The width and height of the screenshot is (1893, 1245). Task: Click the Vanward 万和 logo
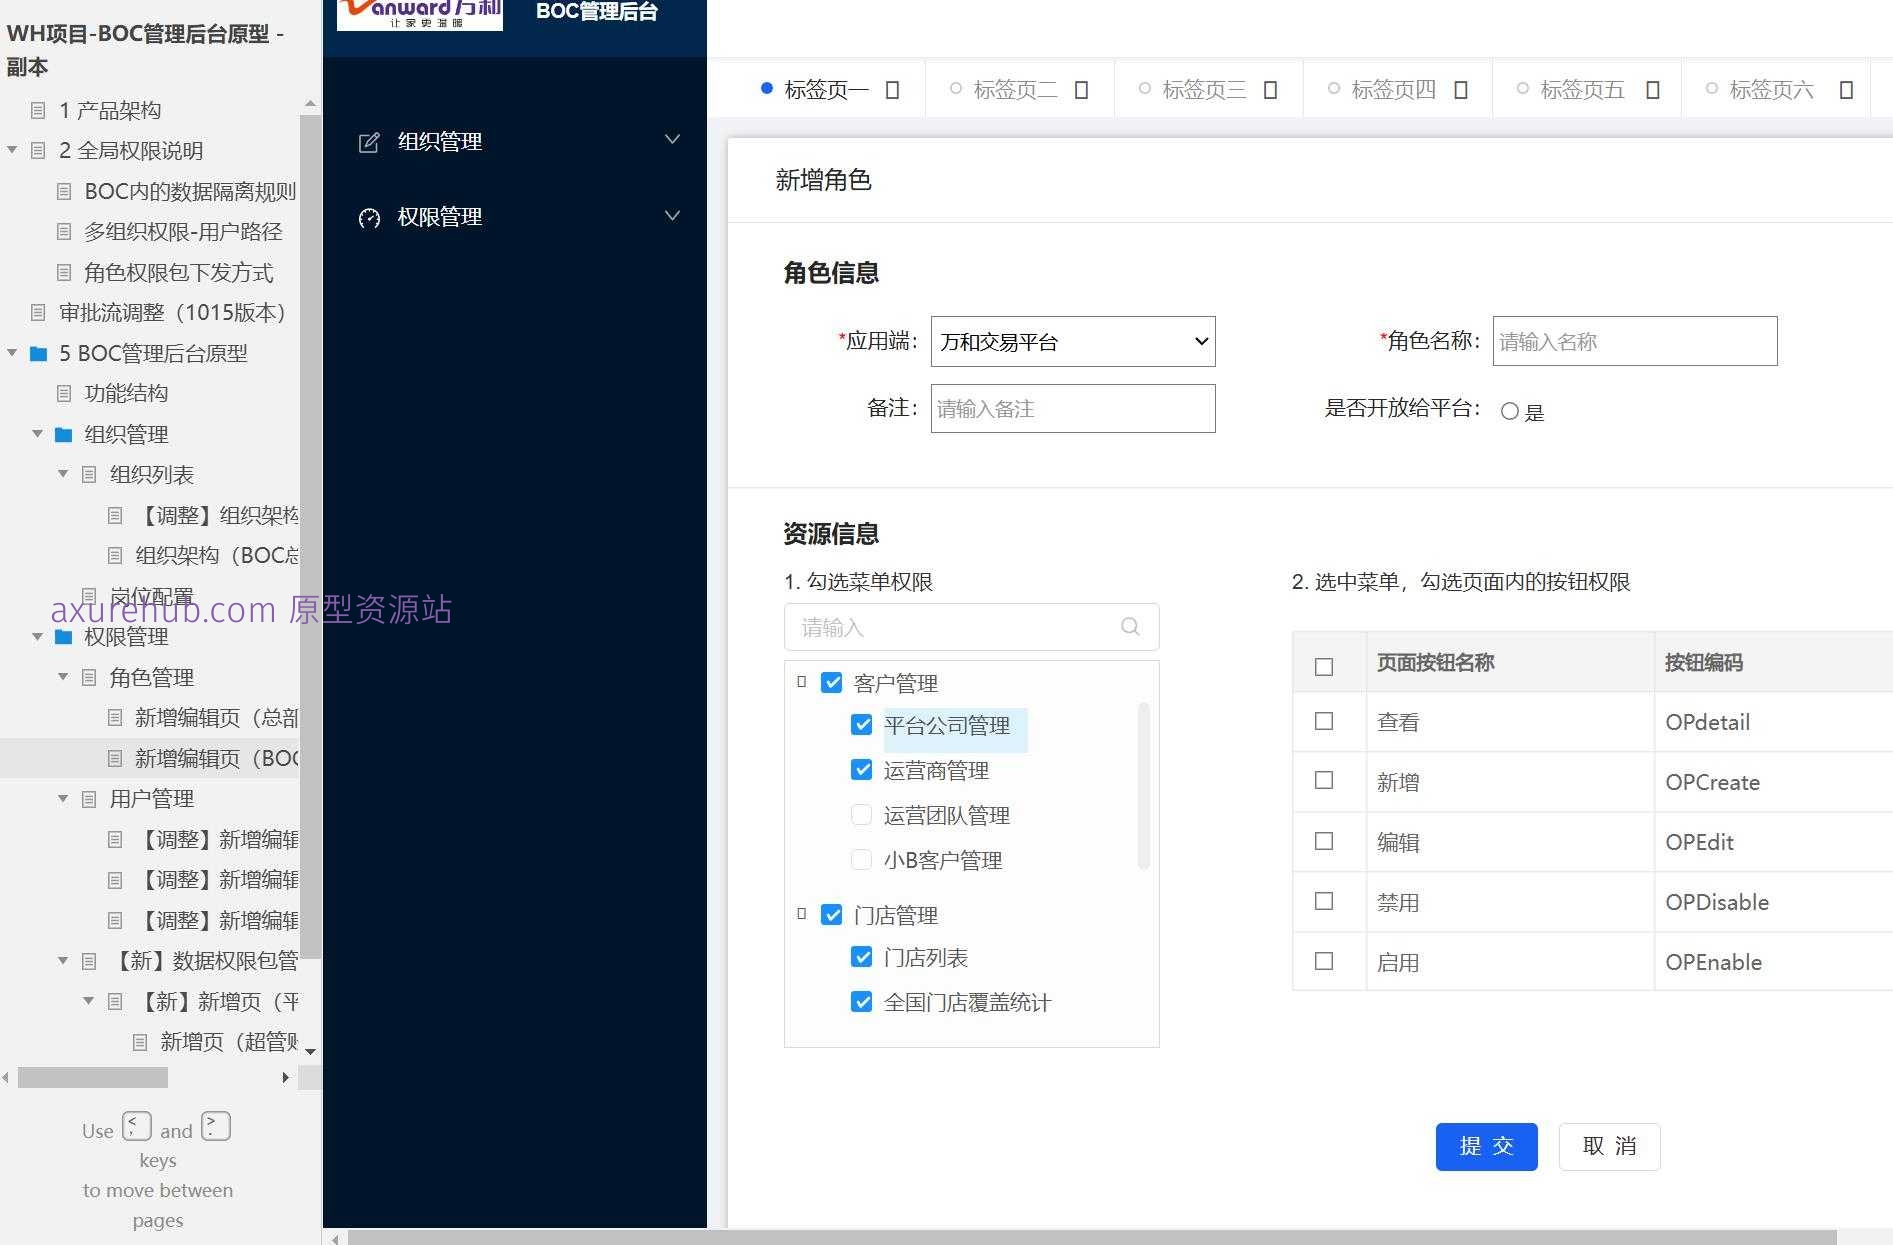pos(418,13)
